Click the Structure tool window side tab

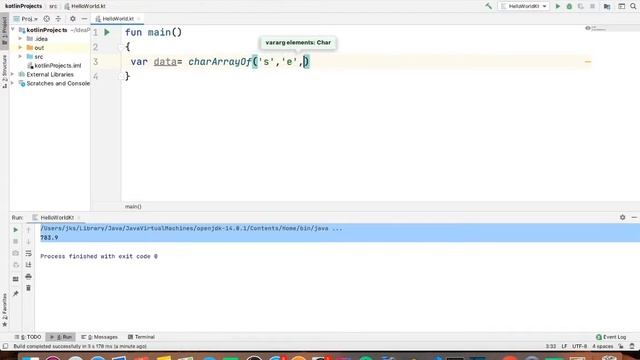(x=4, y=71)
